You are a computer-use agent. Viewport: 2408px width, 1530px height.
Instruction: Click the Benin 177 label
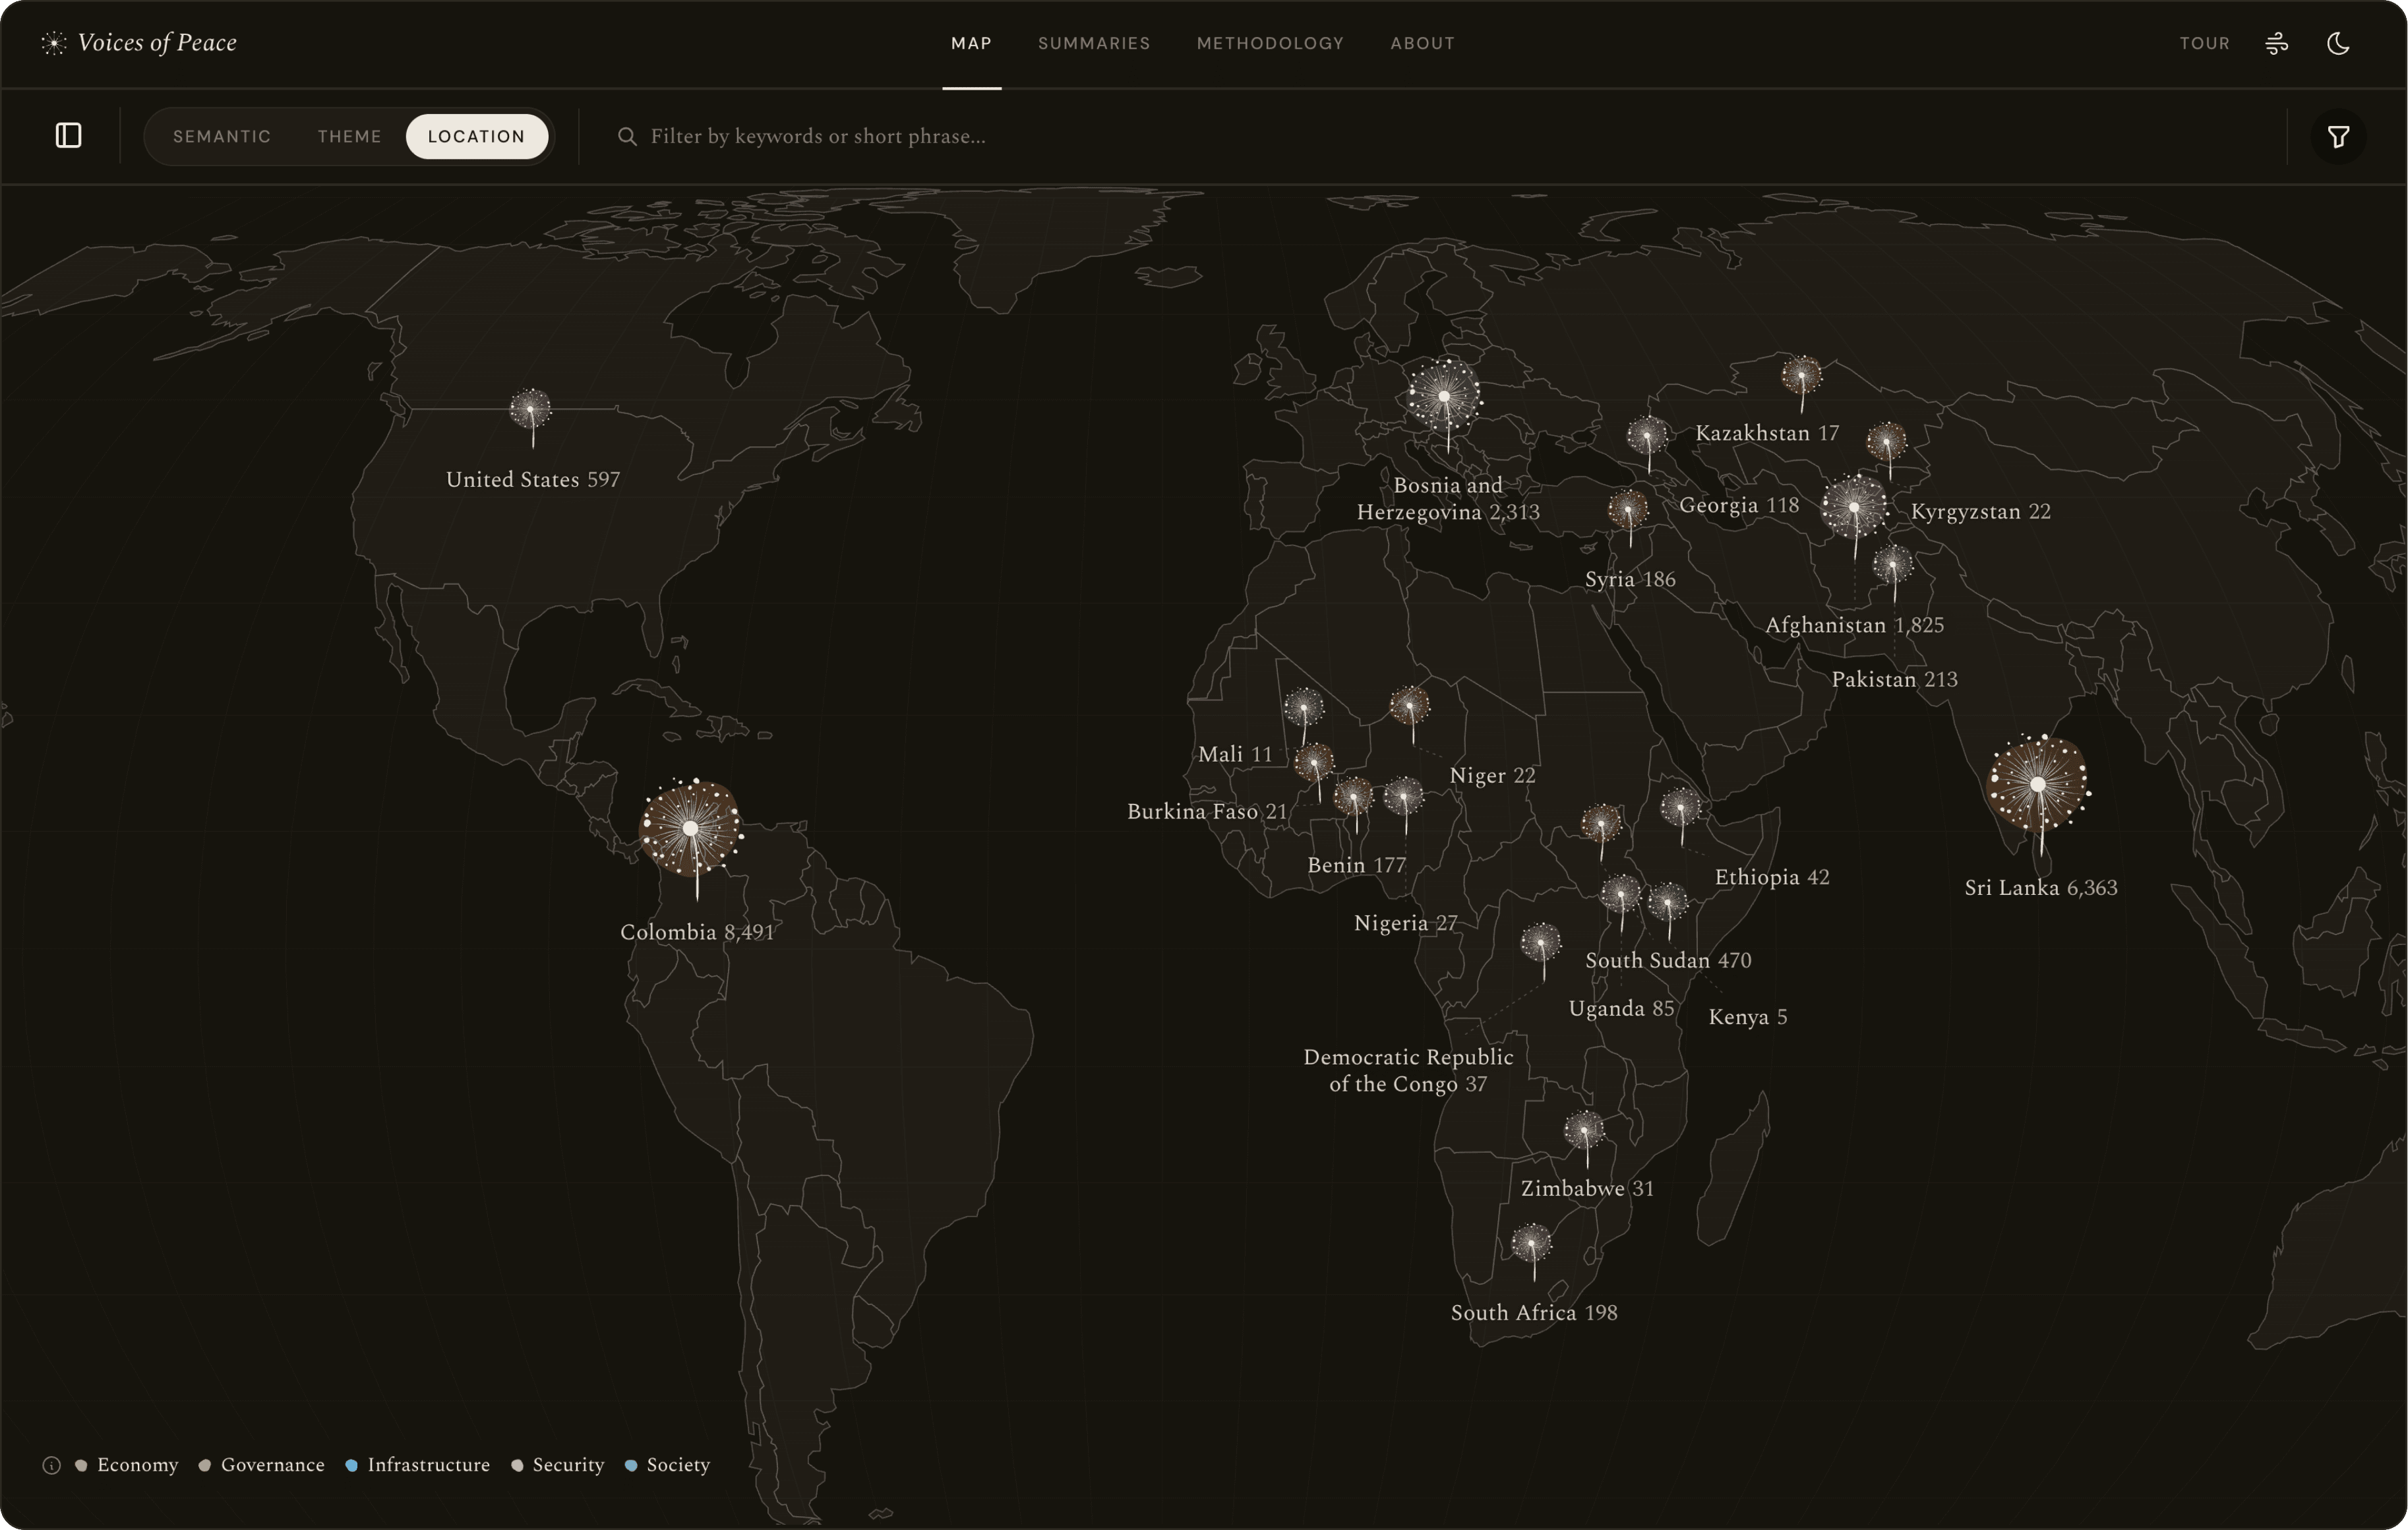[x=1356, y=866]
